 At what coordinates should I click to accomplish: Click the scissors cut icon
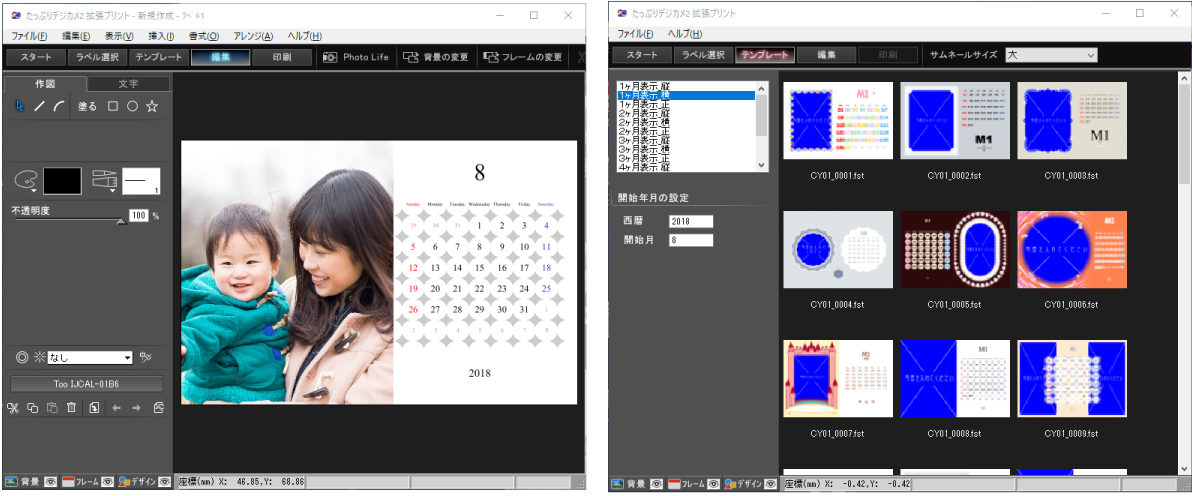[13, 408]
